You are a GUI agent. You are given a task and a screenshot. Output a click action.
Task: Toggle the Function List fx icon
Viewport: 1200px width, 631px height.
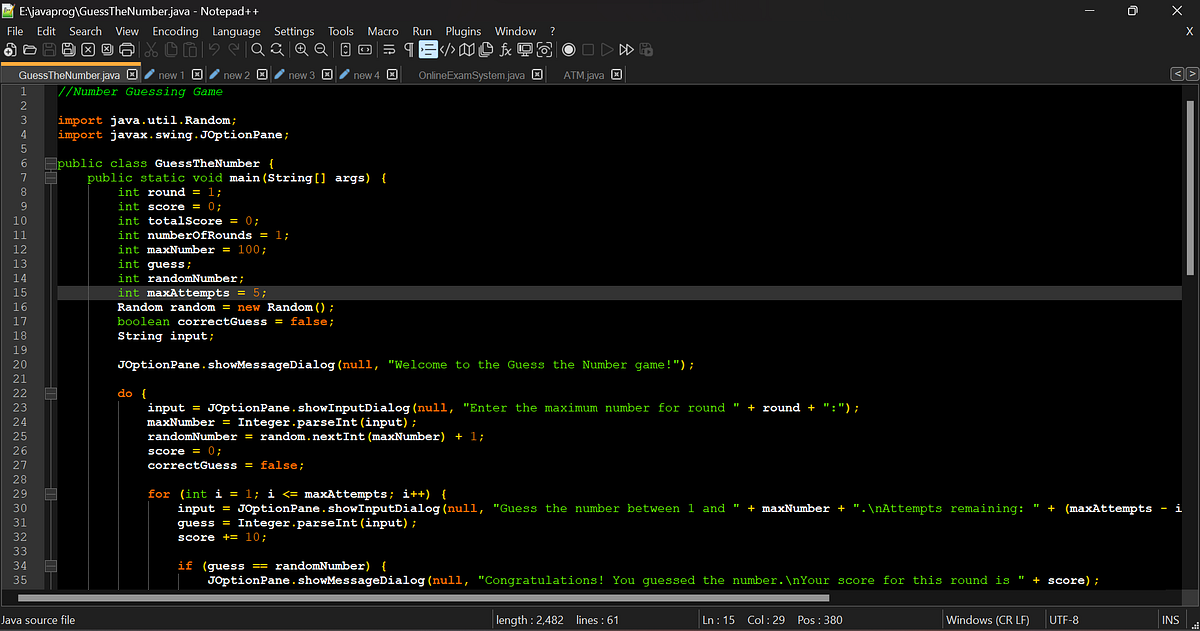pyautogui.click(x=505, y=49)
